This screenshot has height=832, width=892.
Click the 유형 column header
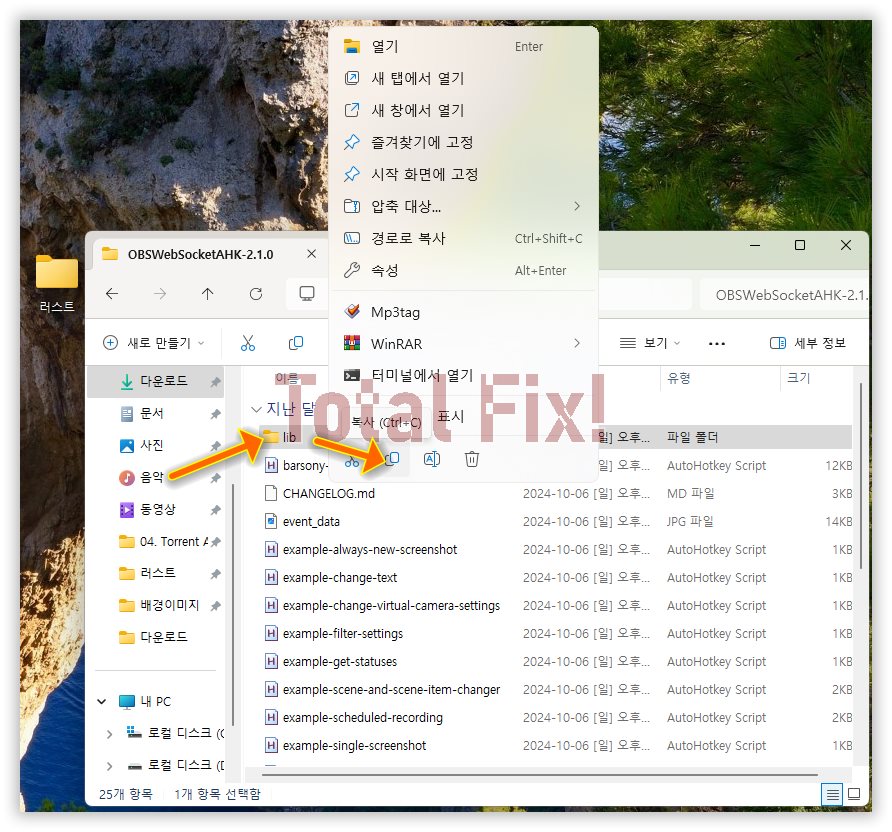click(x=678, y=378)
